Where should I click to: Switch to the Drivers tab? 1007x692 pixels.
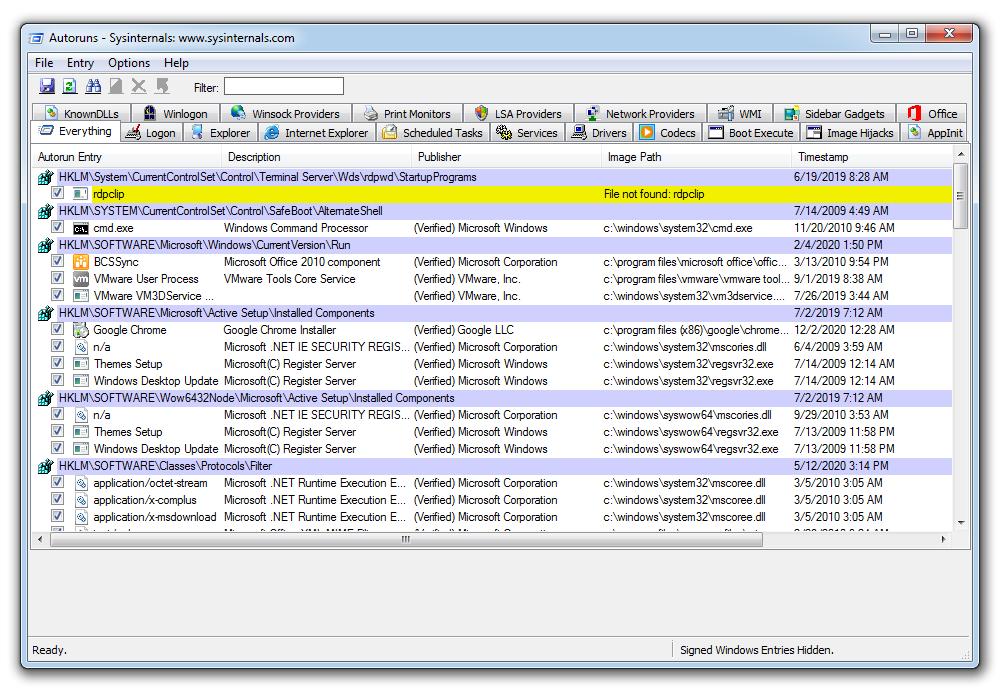pyautogui.click(x=598, y=132)
